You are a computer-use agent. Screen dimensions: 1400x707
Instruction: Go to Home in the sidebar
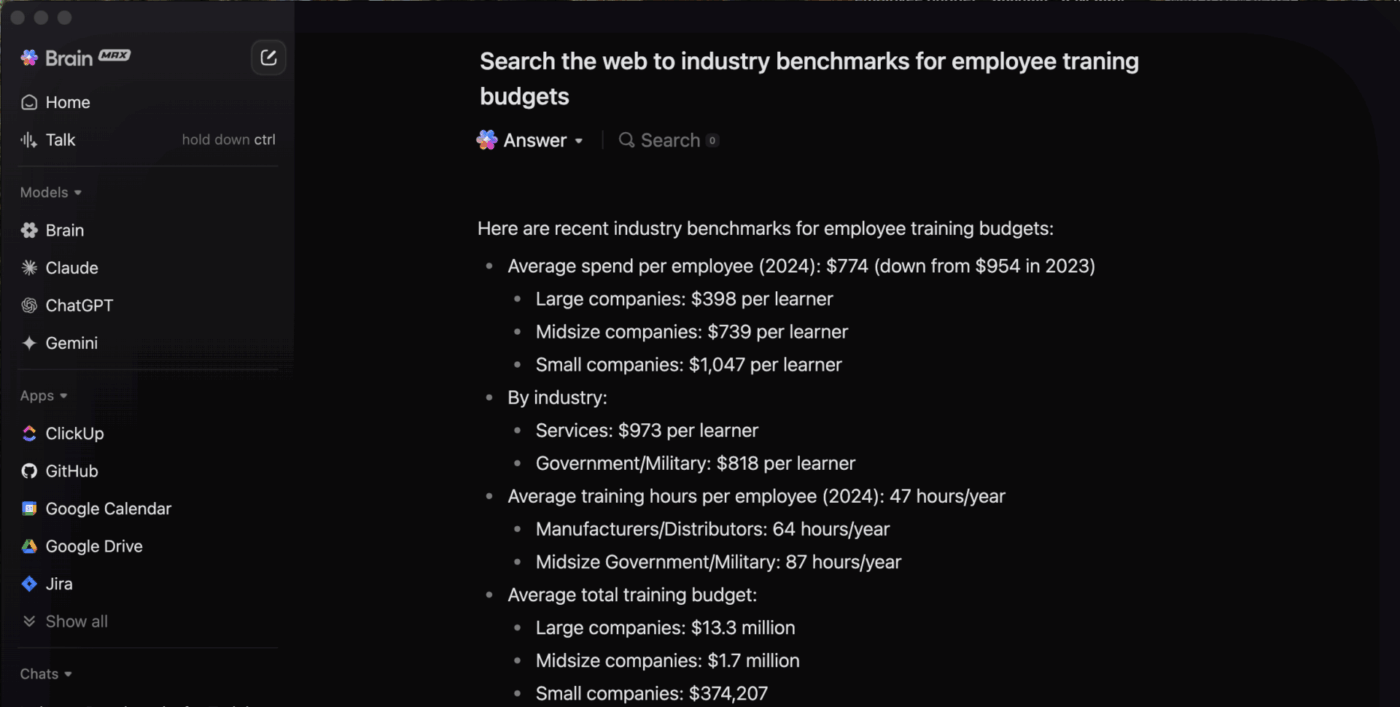[67, 102]
